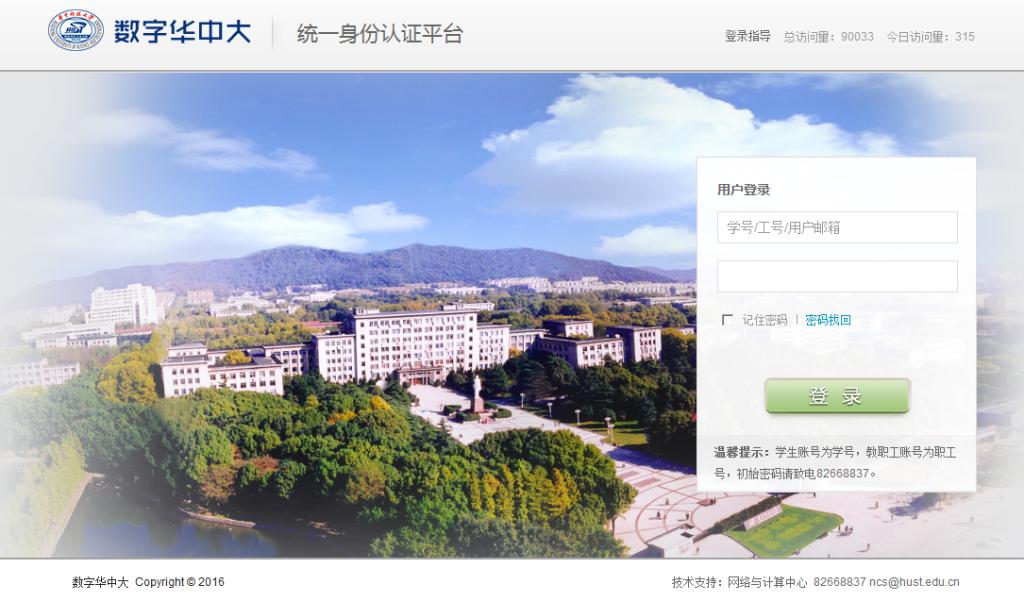Image resolution: width=1024 pixels, height=601 pixels.
Task: Click the white main building in photo
Action: (415, 345)
